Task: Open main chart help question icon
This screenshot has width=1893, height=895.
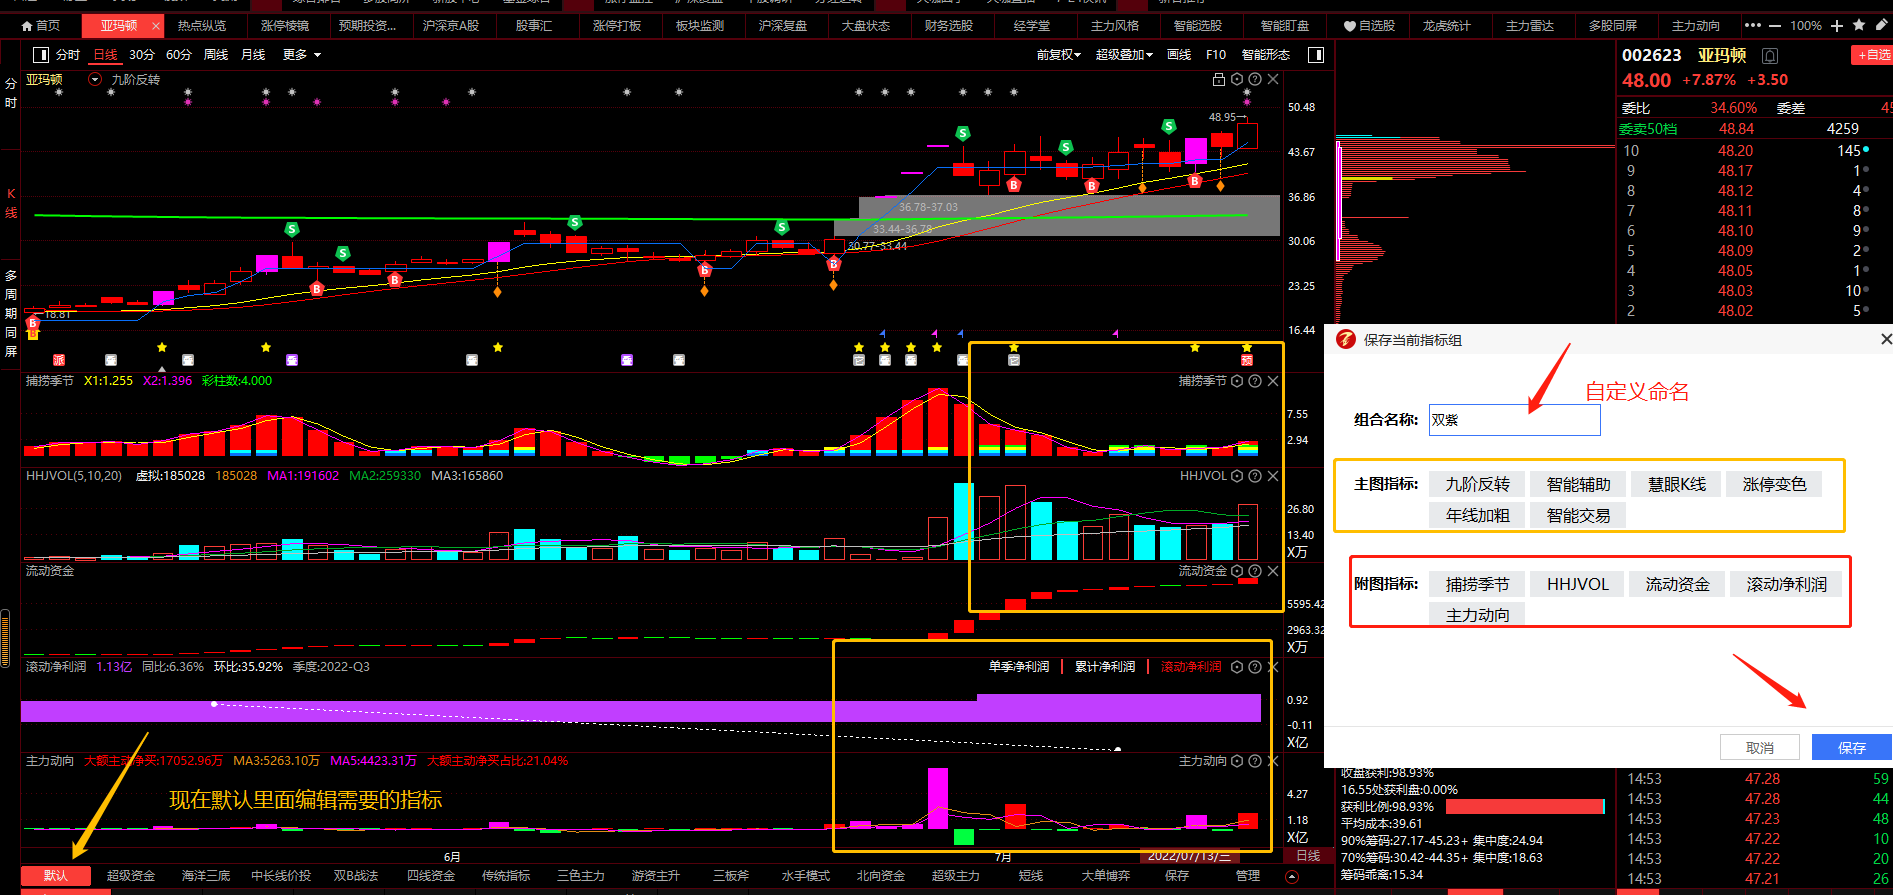Action: [1255, 79]
